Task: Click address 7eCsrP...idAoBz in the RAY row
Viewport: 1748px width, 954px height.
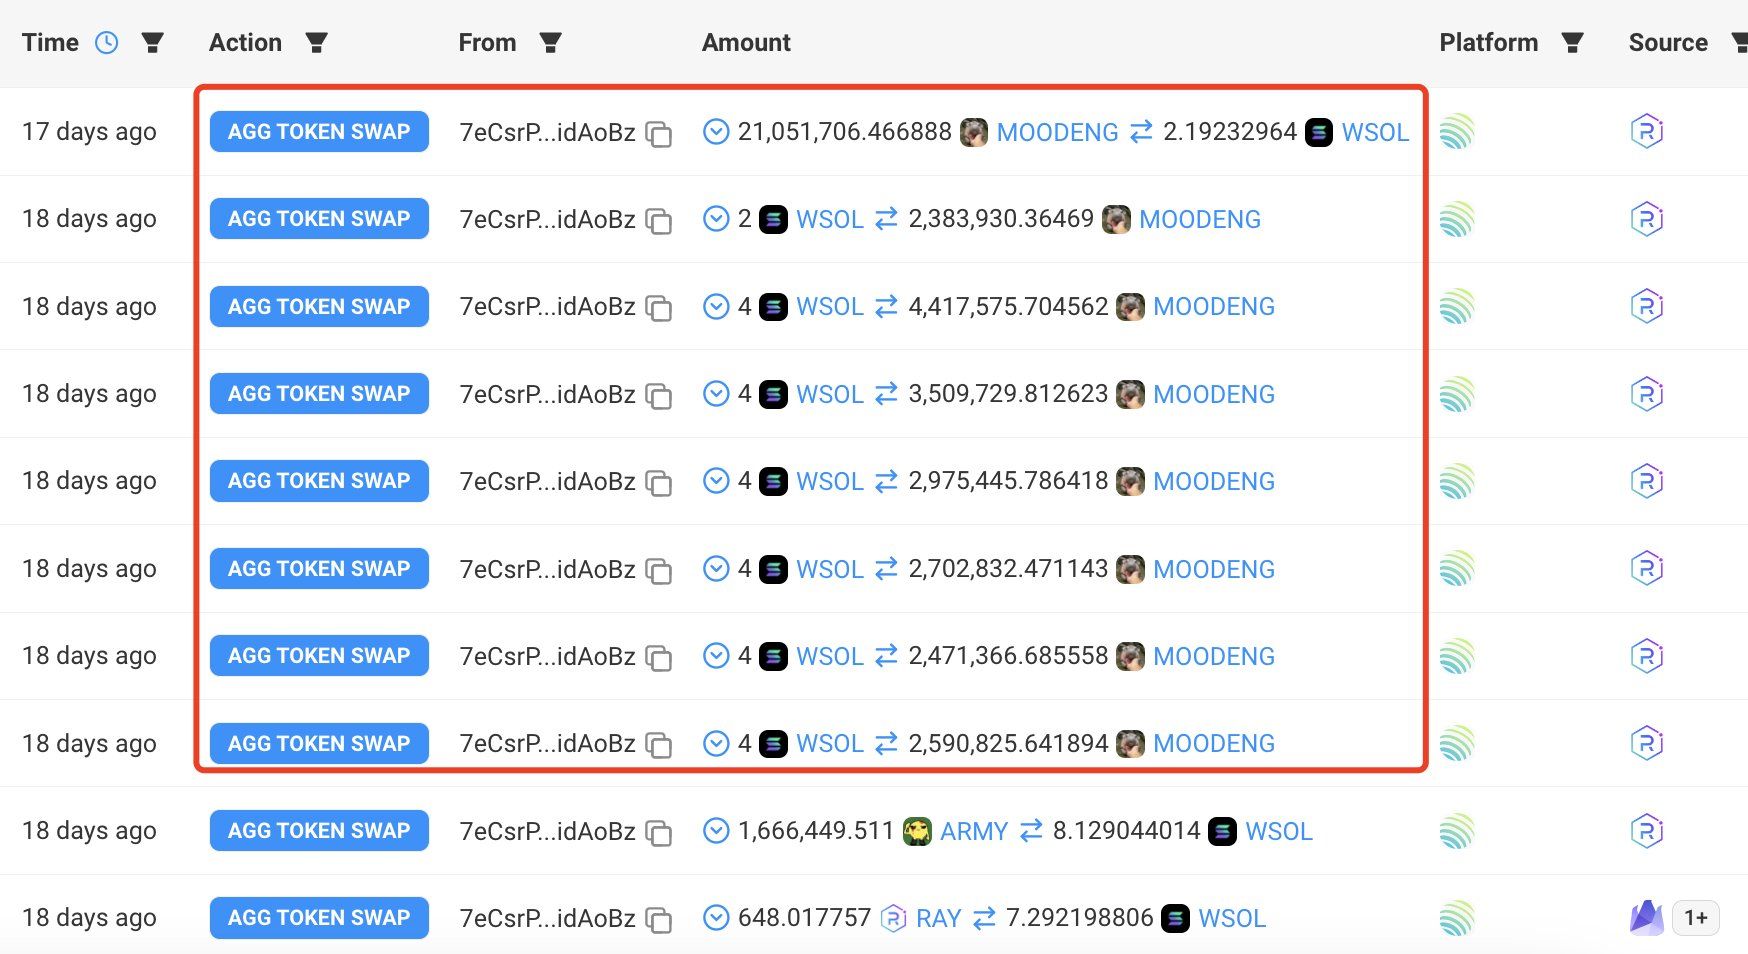Action: click(547, 918)
